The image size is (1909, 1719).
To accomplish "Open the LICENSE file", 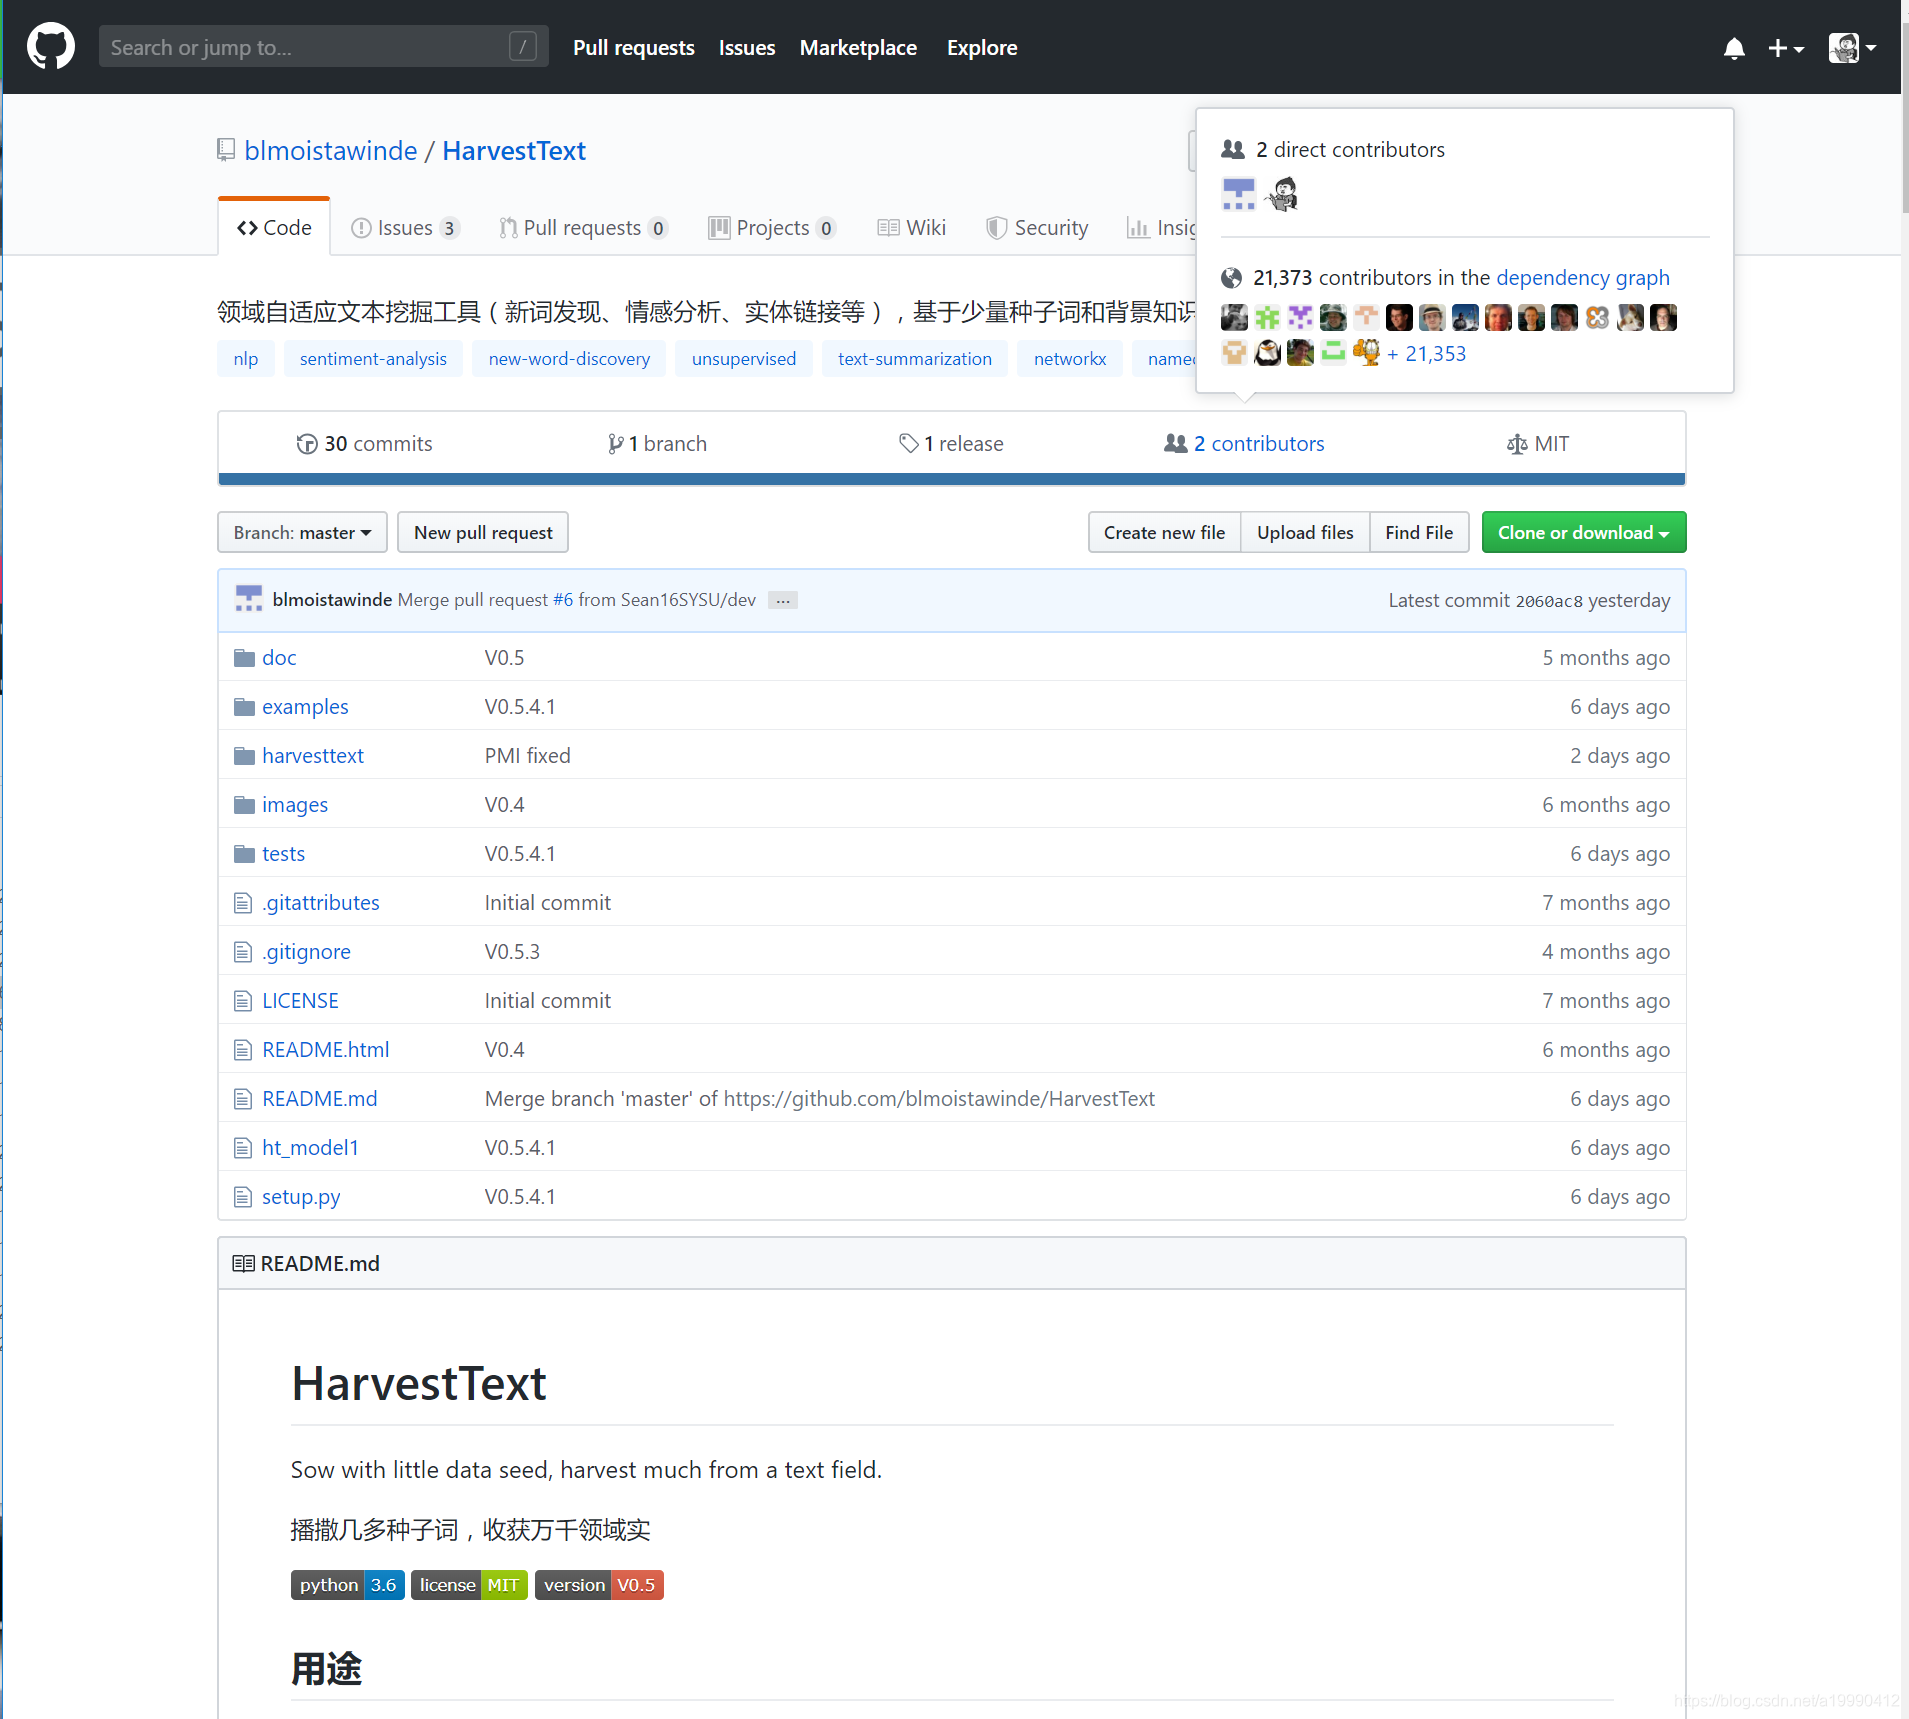I will [x=300, y=1000].
